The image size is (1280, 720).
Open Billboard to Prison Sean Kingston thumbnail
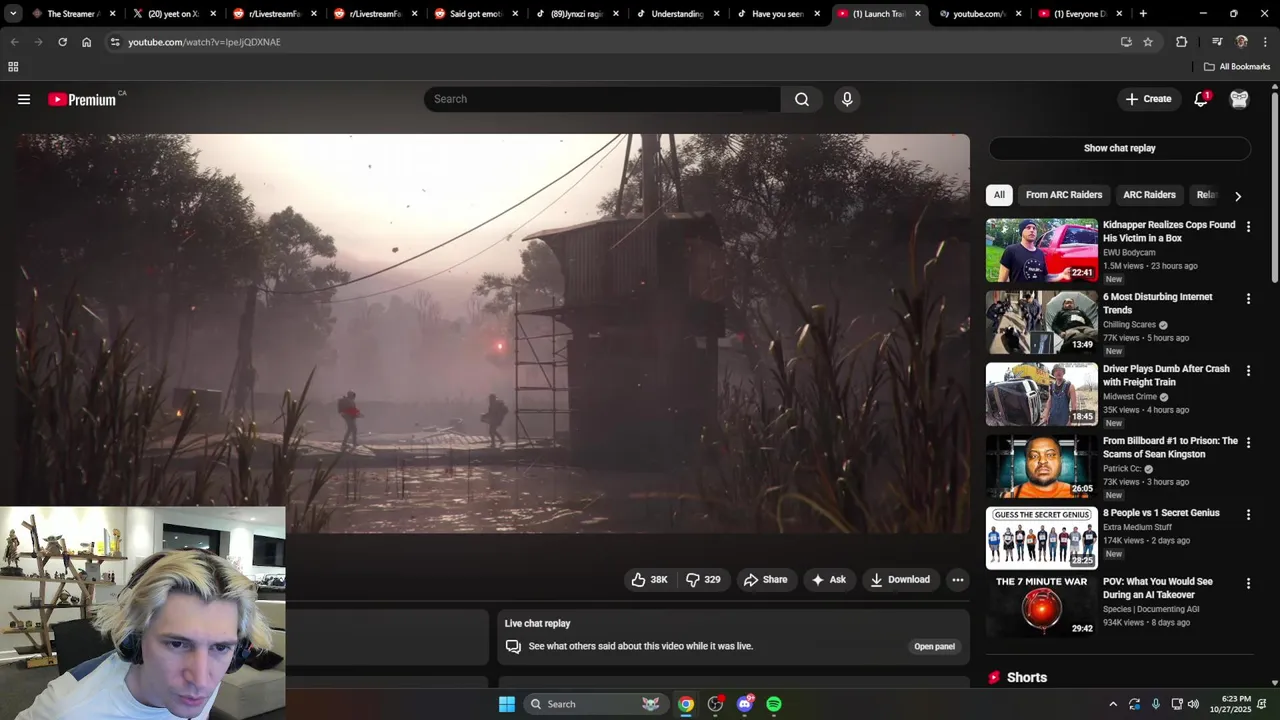1041,467
